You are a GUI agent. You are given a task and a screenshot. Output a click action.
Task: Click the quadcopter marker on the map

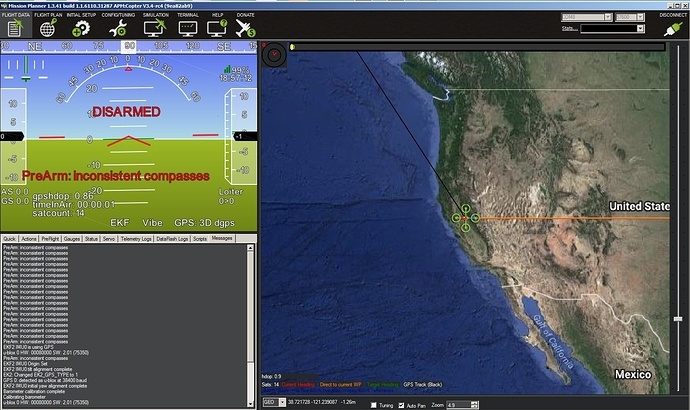pos(466,218)
